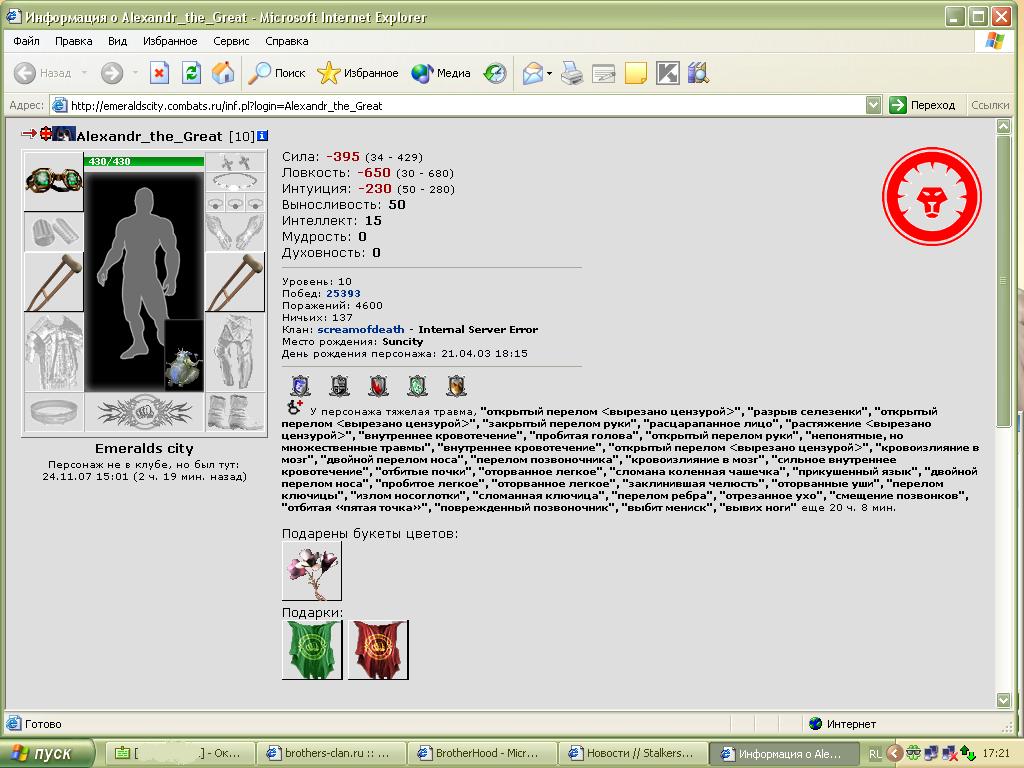Open the Поиск search toolbar button
Image resolution: width=1024 pixels, height=768 pixels.
pyautogui.click(x=277, y=73)
